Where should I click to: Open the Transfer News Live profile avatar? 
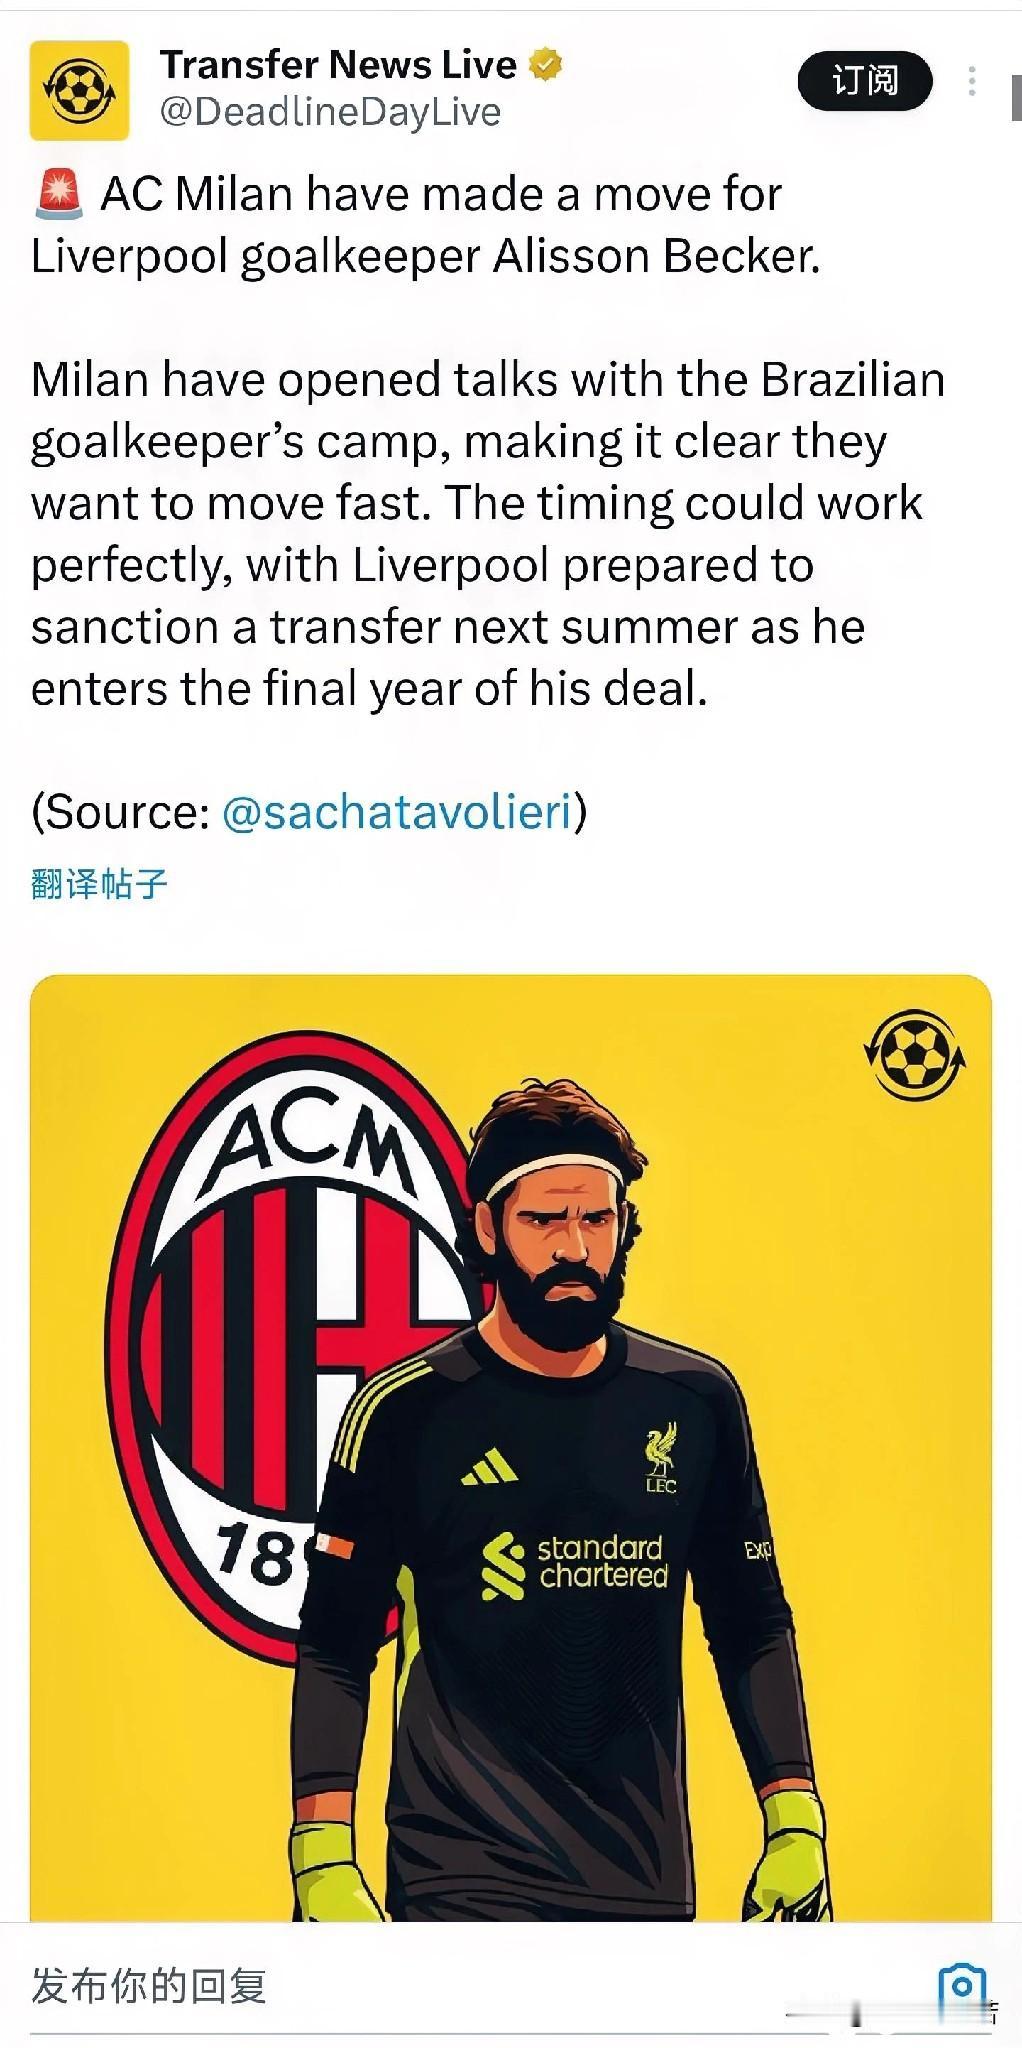tap(80, 90)
